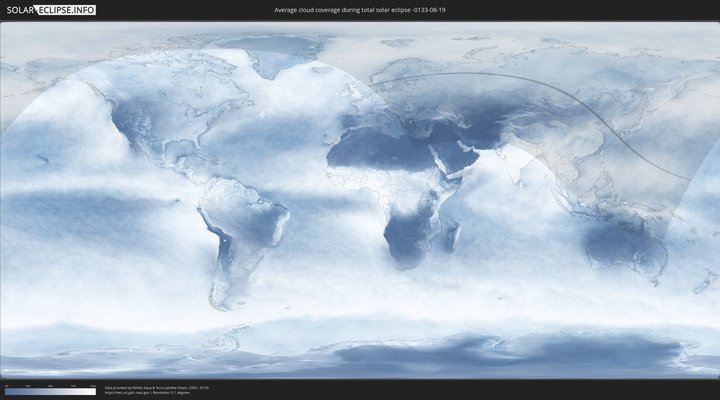Click the cloud coverage color legend bar
Screen dimensions: 720x400
[x=50, y=392]
